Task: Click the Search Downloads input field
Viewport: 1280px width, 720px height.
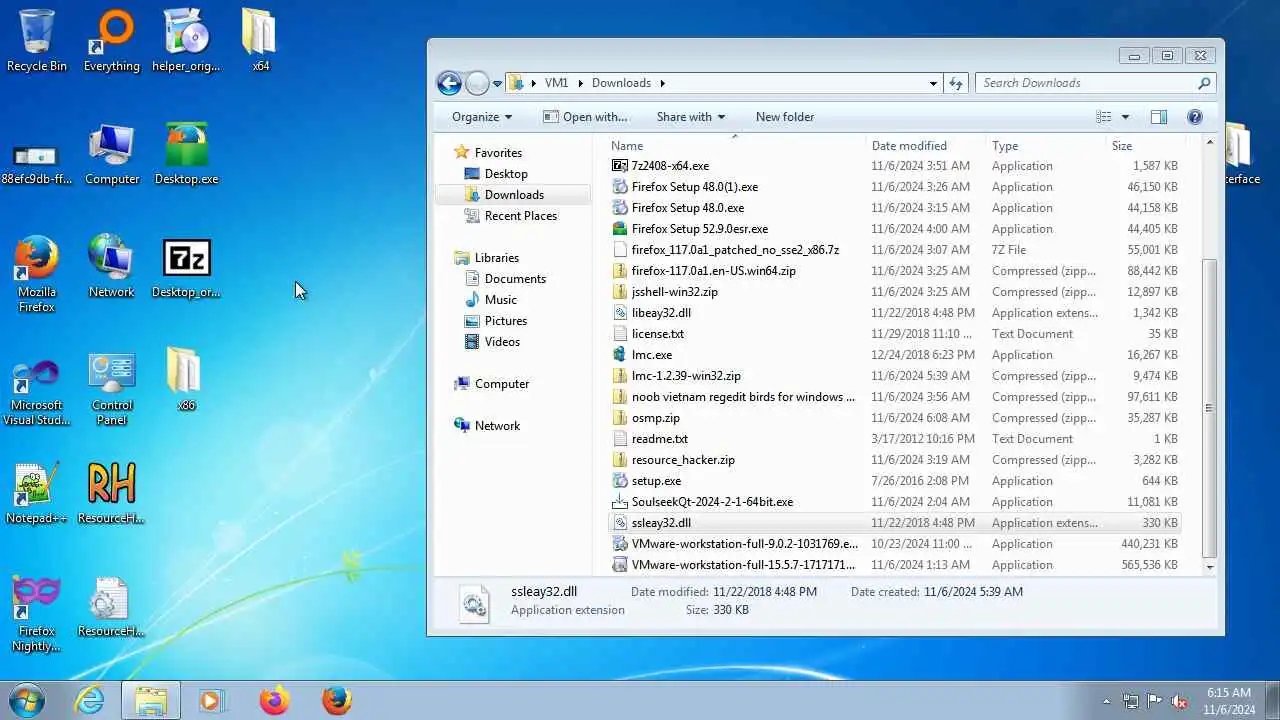Action: click(x=1096, y=83)
